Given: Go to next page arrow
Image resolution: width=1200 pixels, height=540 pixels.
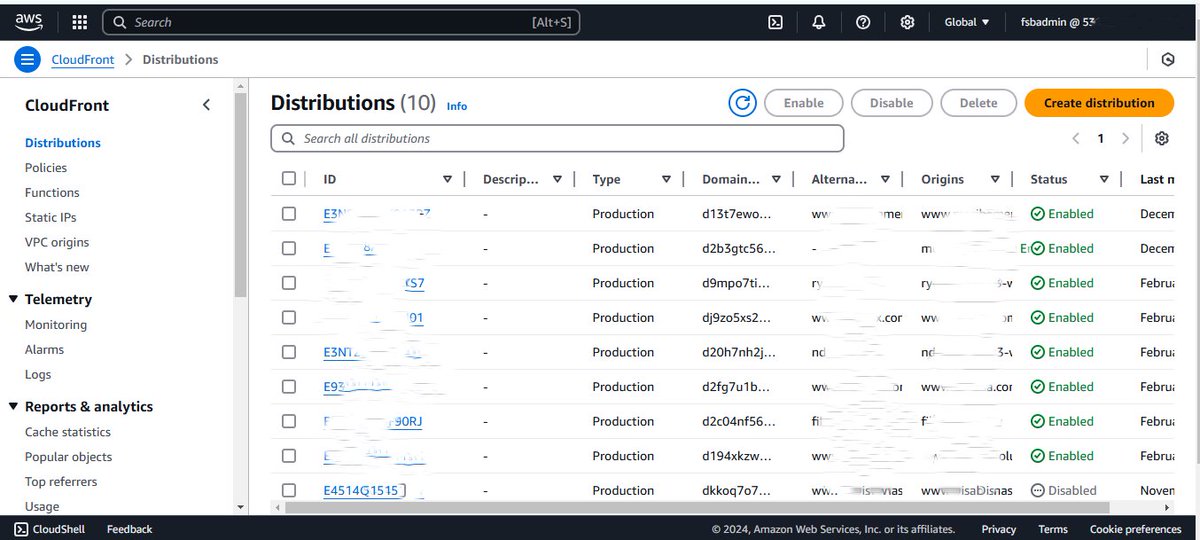Looking at the screenshot, I should 1125,138.
